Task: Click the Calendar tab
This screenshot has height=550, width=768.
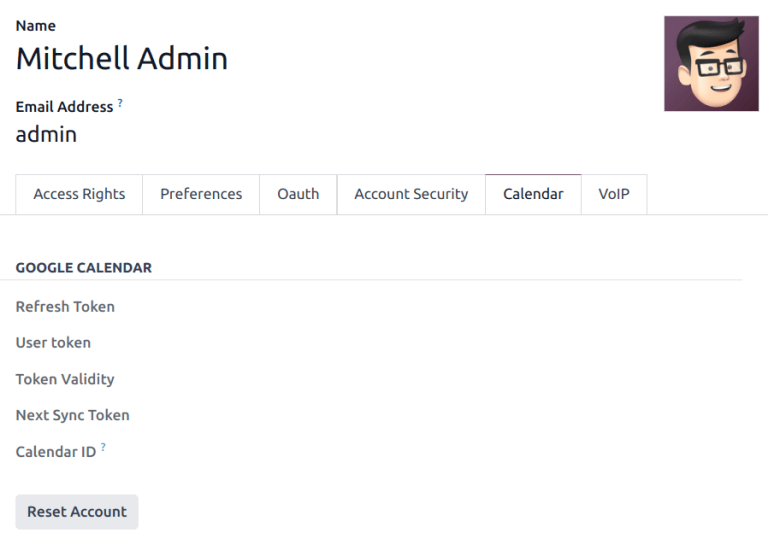Action: pyautogui.click(x=533, y=194)
